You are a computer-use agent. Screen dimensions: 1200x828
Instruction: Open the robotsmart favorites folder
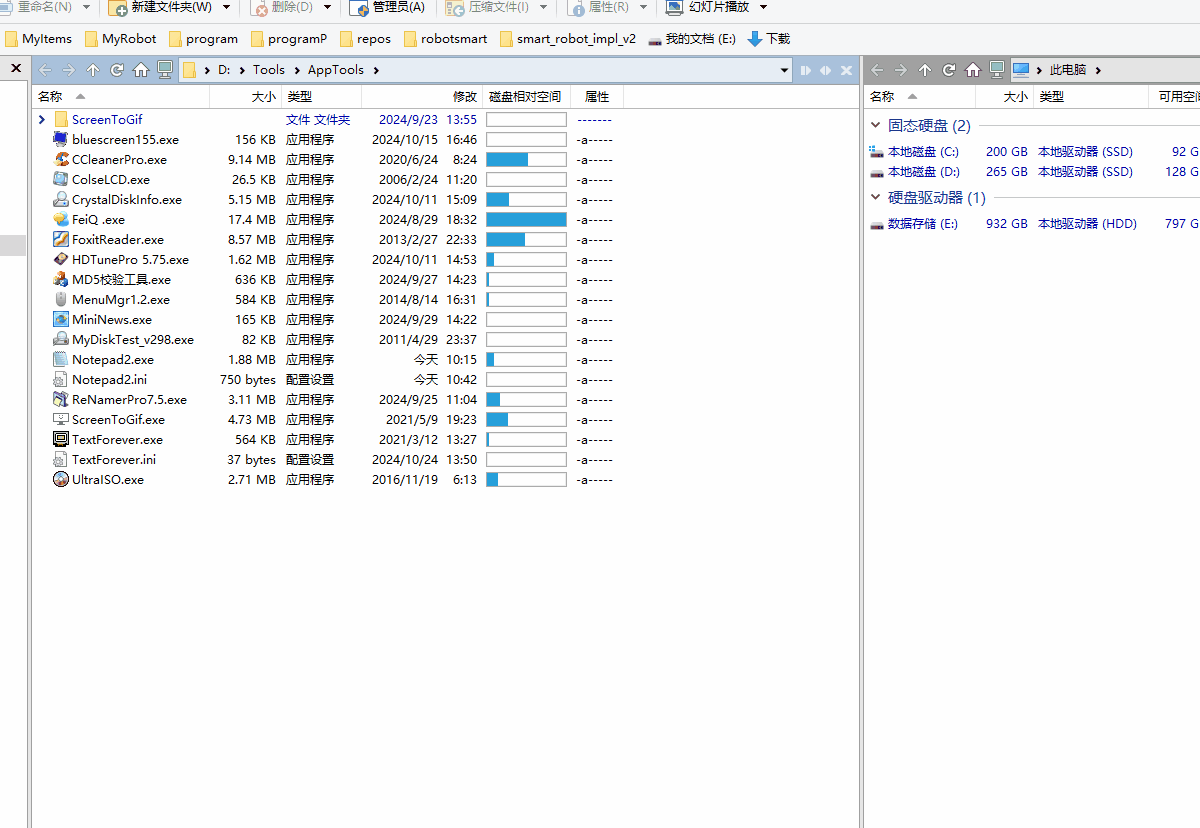[x=445, y=39]
